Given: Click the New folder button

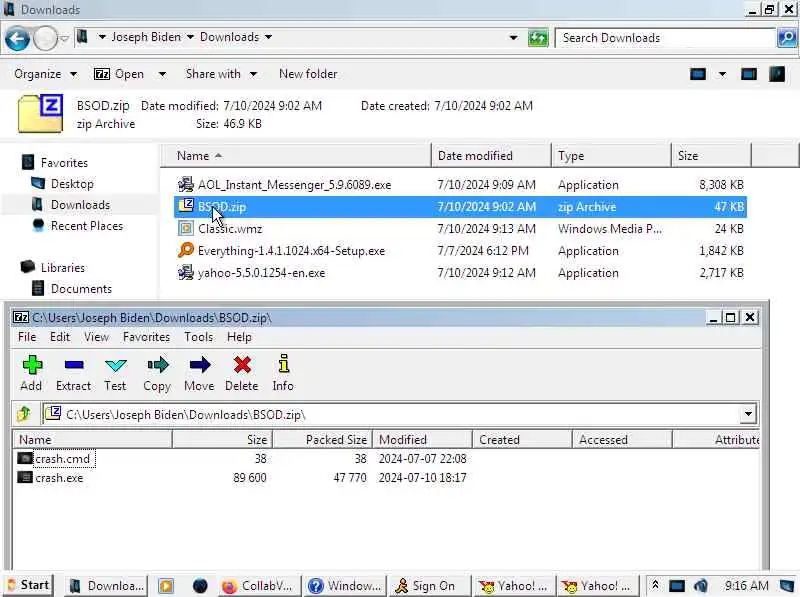Looking at the screenshot, I should (308, 74).
